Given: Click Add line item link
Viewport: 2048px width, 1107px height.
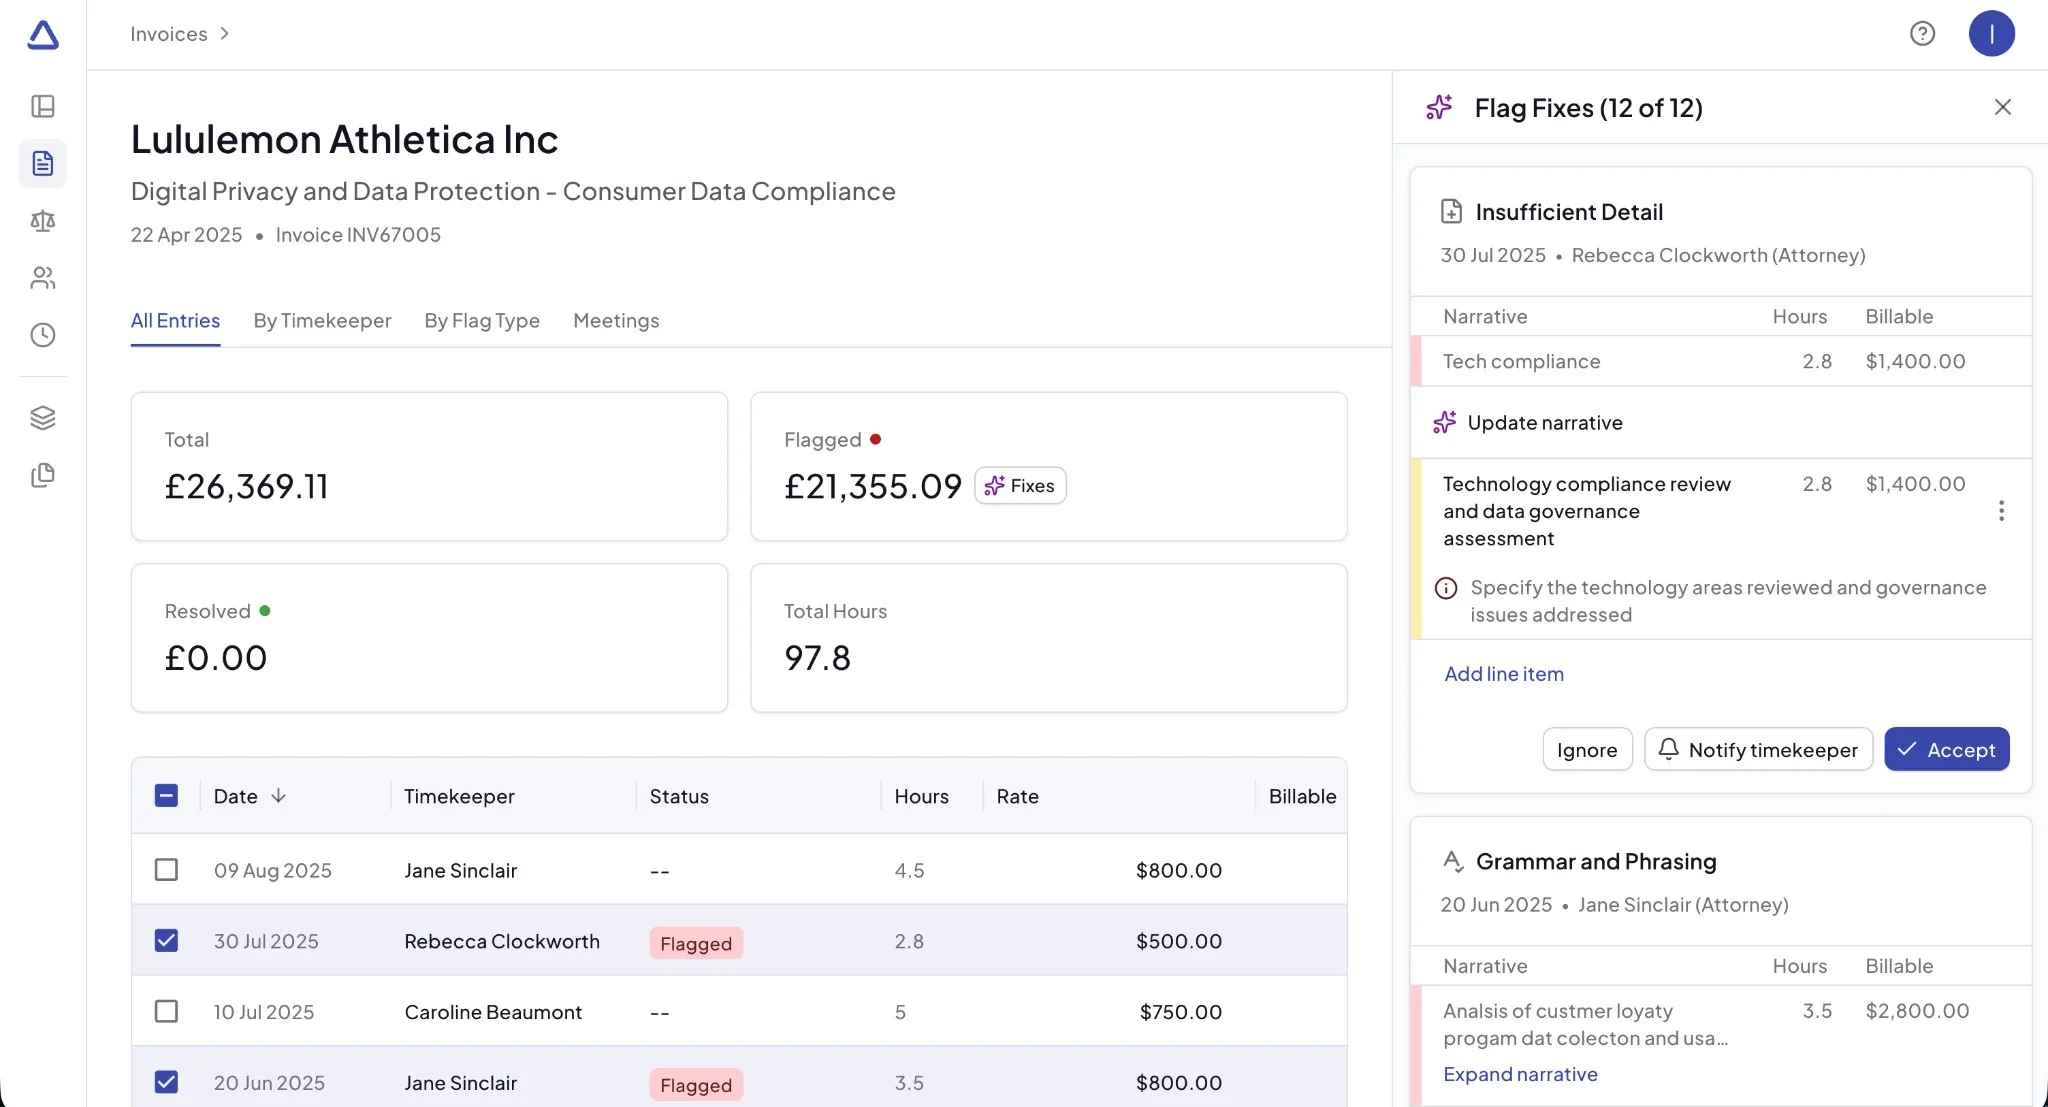Looking at the screenshot, I should [1504, 674].
